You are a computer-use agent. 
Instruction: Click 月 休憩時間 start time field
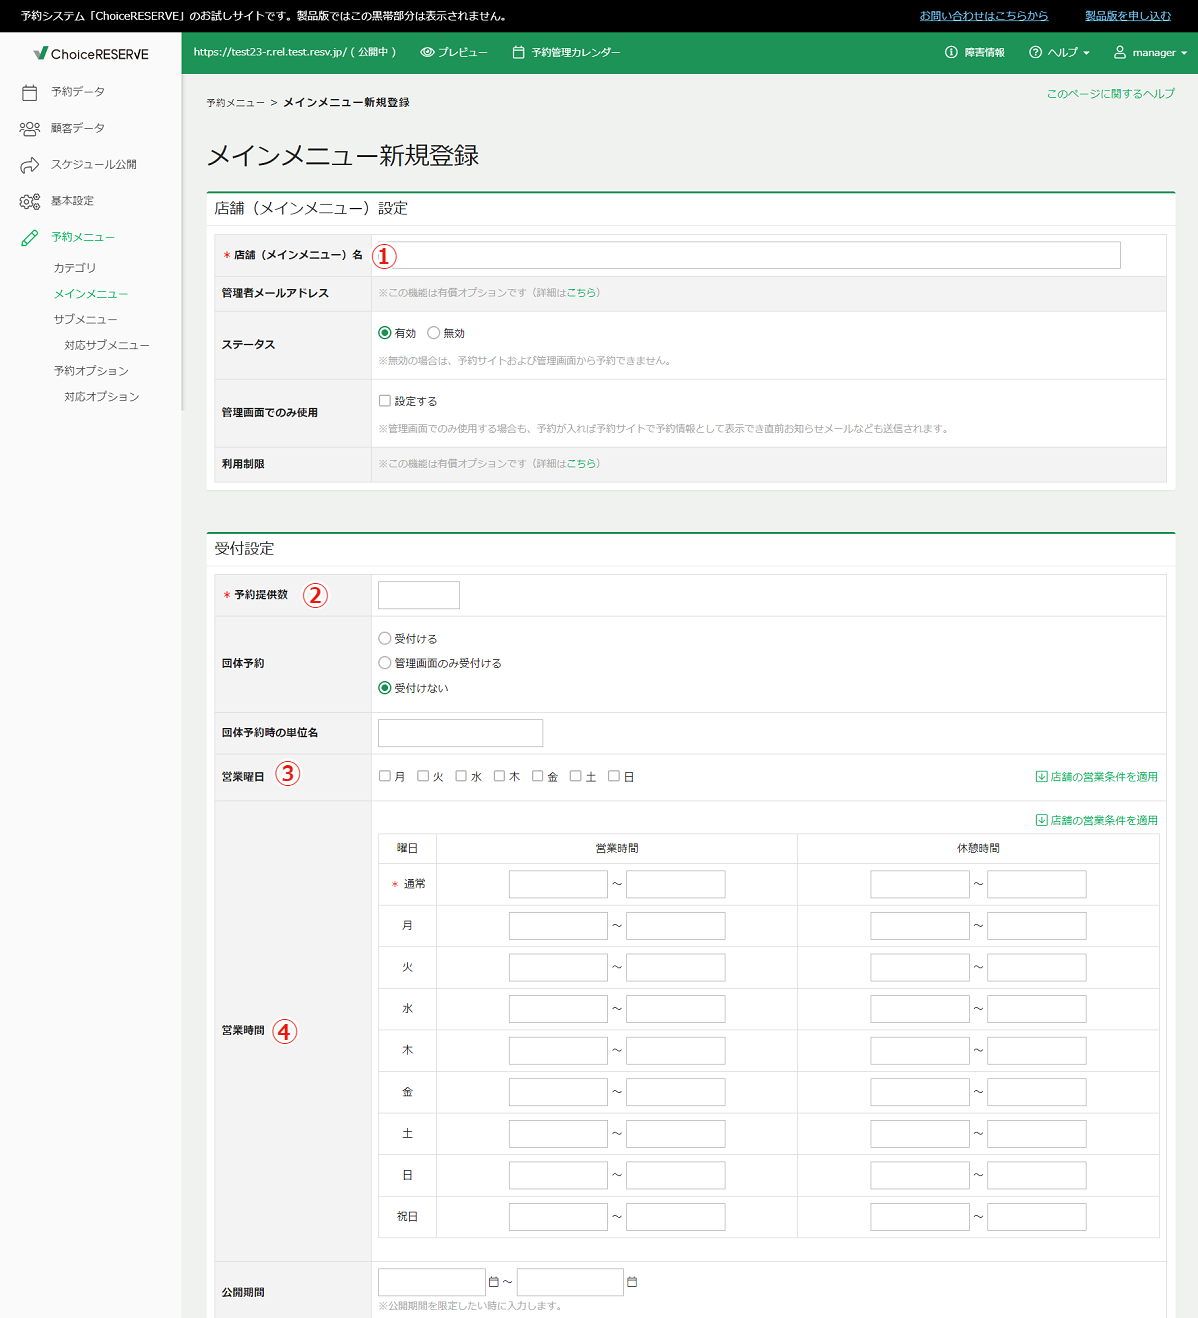(920, 926)
